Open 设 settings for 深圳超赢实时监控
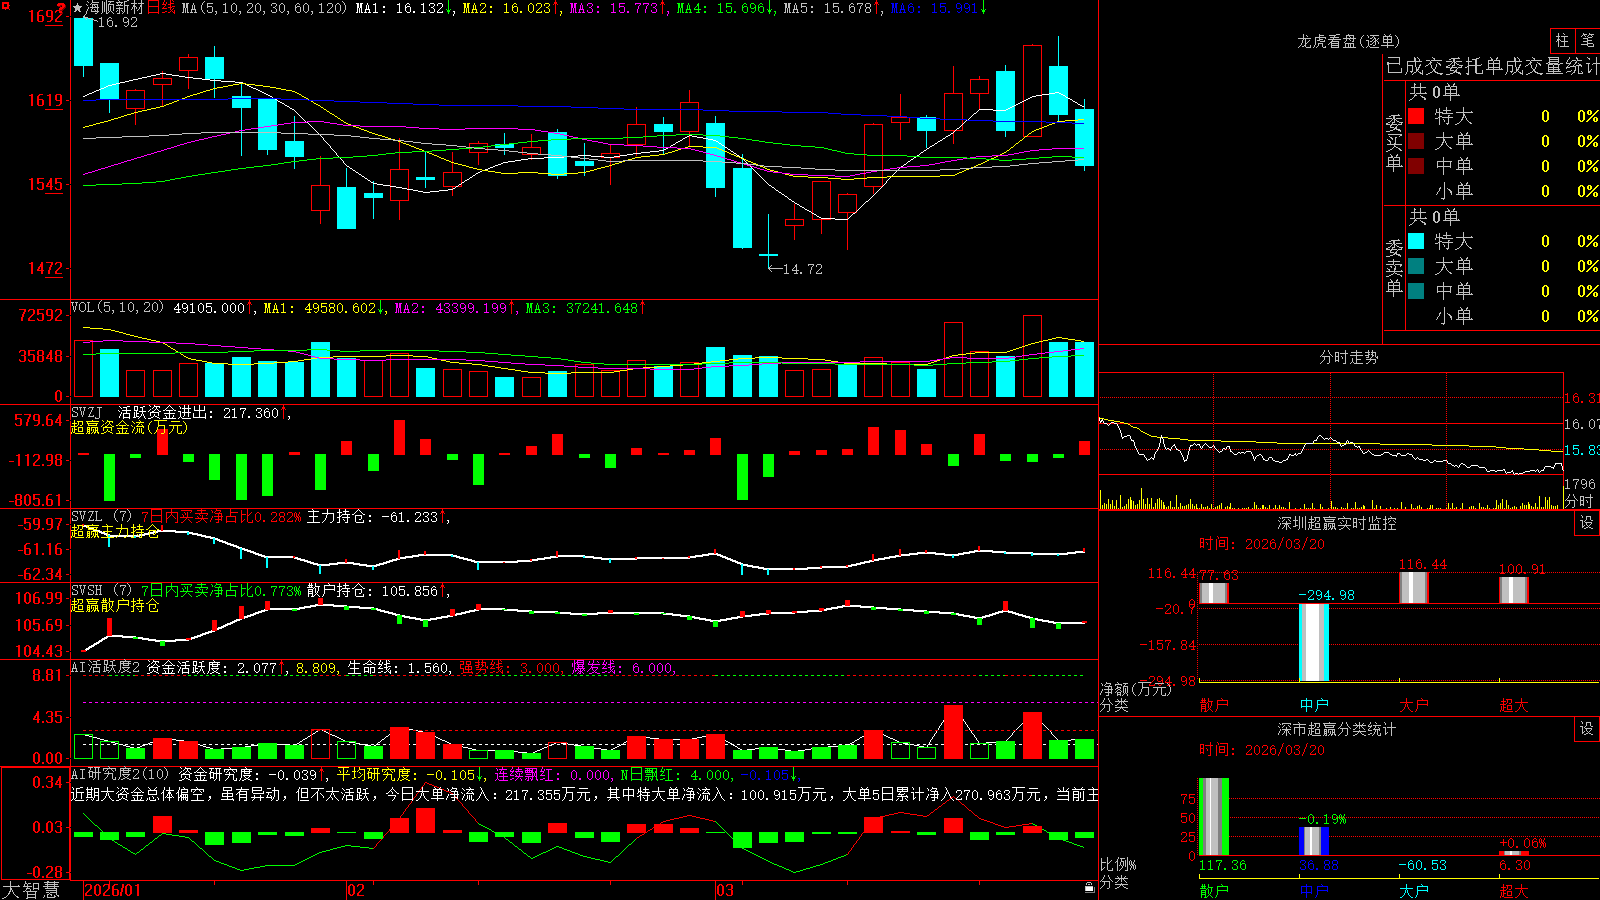Viewport: 1600px width, 900px height. [x=1587, y=523]
